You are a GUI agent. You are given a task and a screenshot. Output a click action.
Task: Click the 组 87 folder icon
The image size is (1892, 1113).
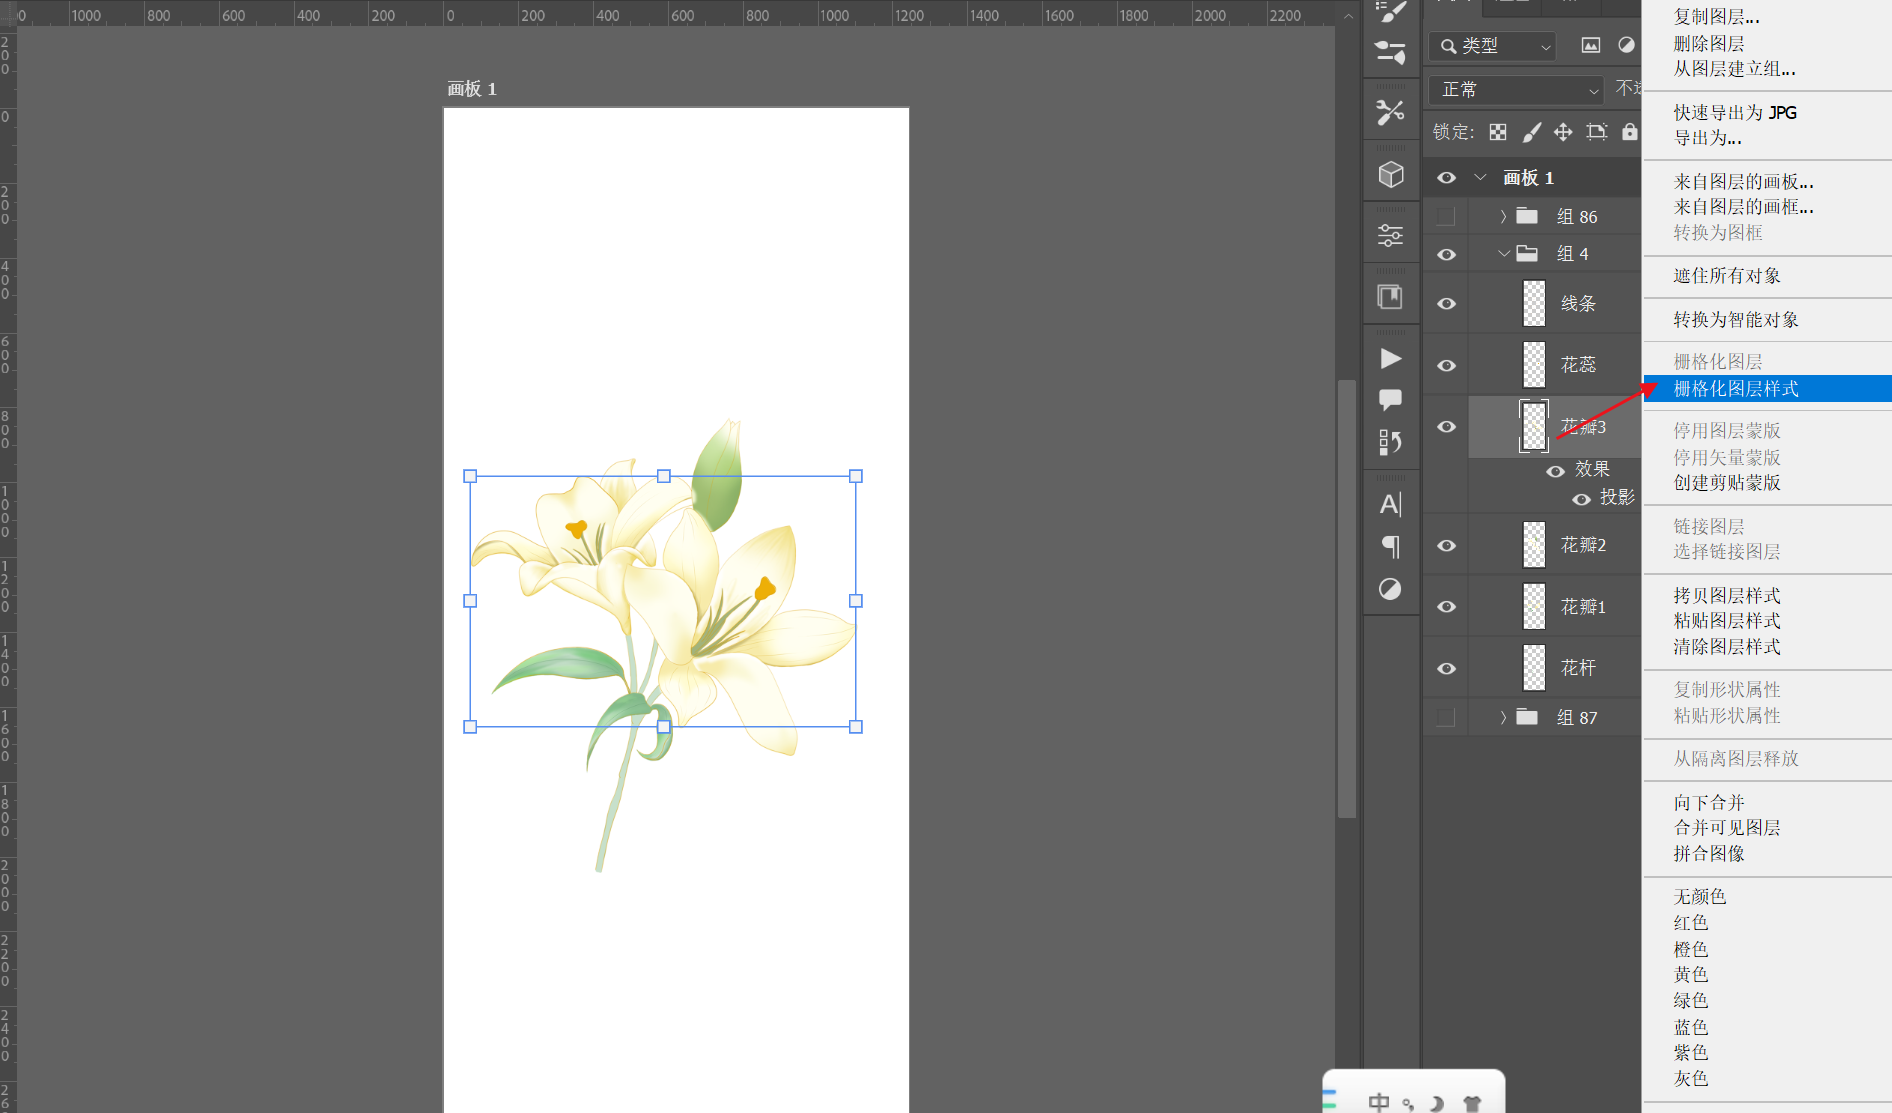point(1527,717)
